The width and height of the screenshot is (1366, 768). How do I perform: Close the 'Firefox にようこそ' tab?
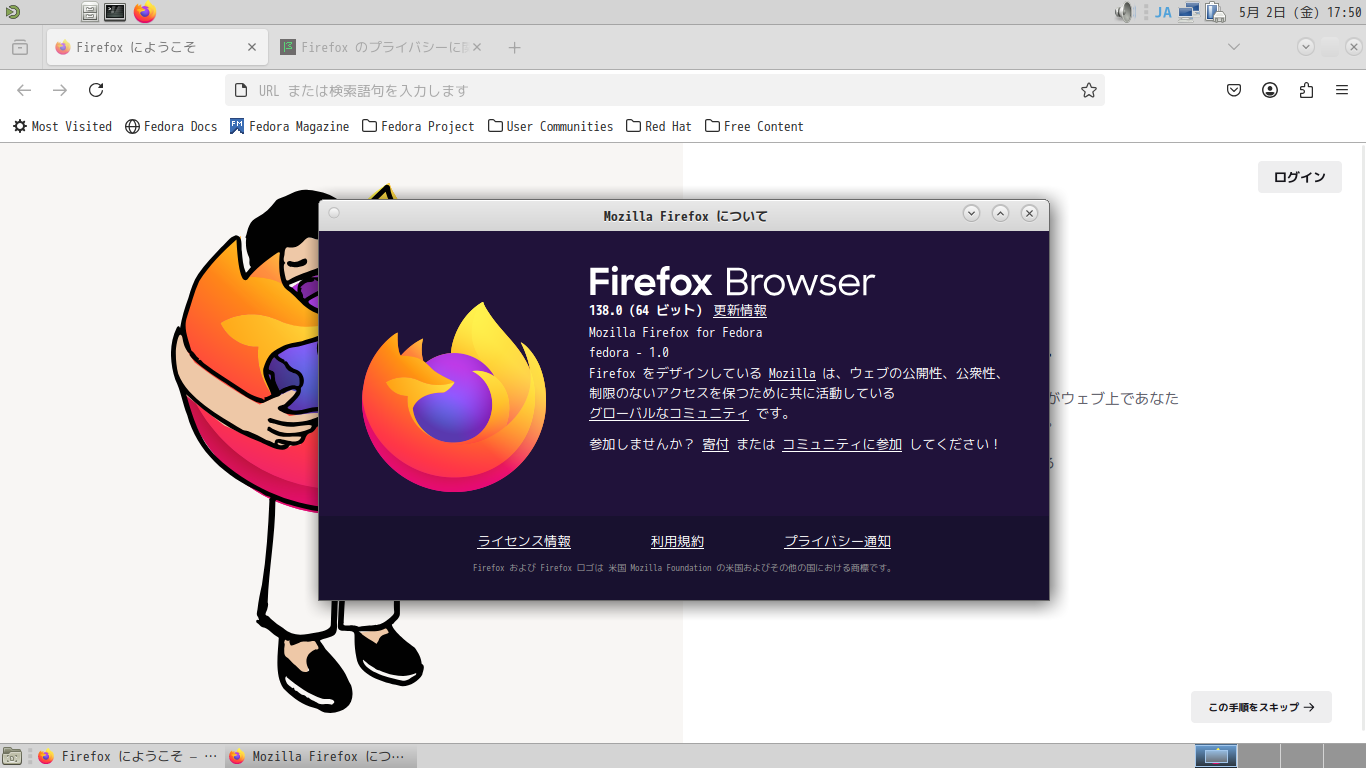click(x=252, y=47)
